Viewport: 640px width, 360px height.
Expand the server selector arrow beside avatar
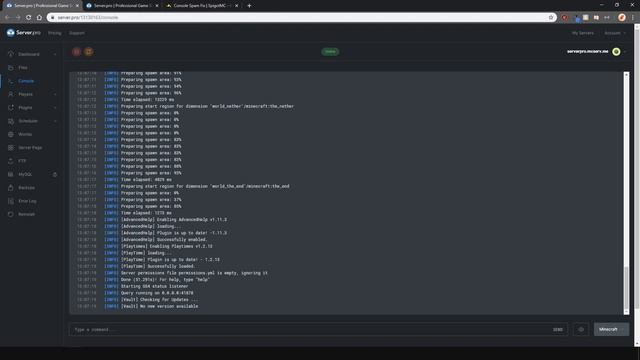(625, 52)
